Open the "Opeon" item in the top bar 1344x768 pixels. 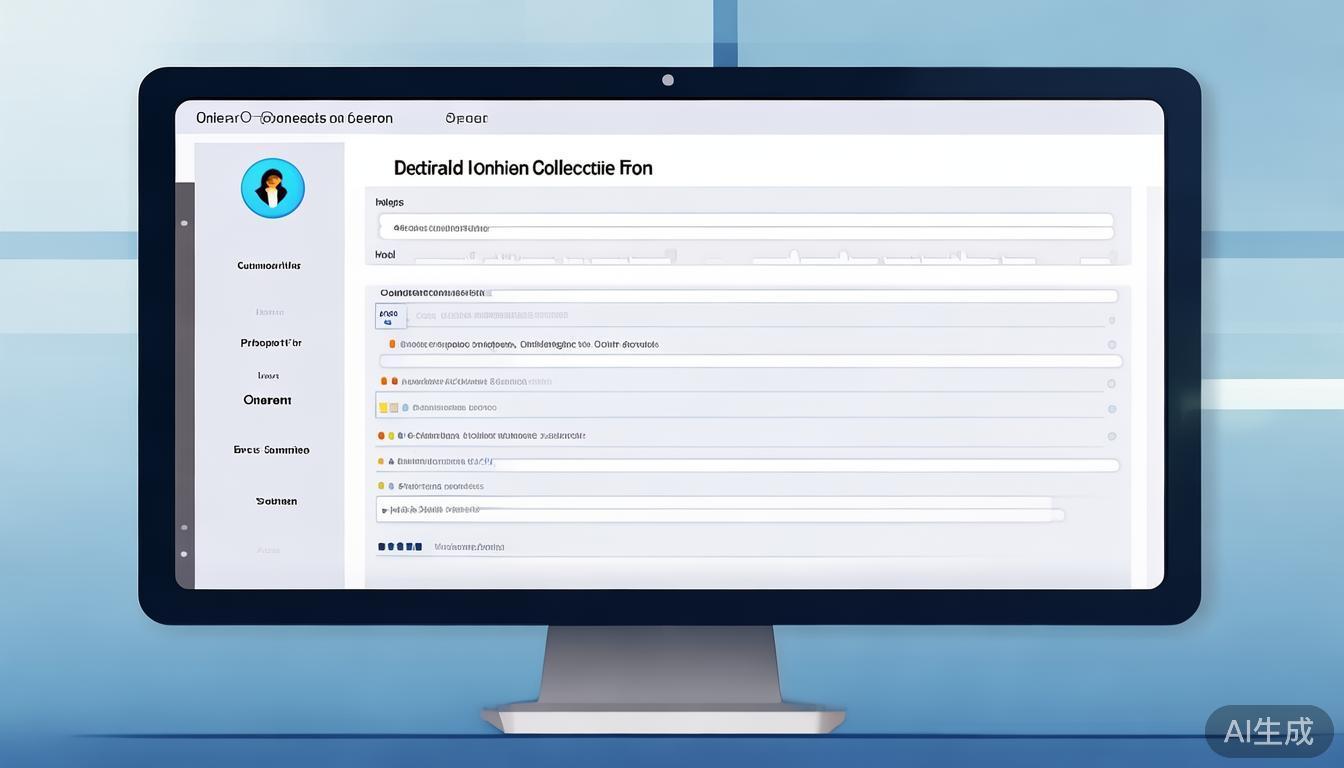pyautogui.click(x=466, y=118)
